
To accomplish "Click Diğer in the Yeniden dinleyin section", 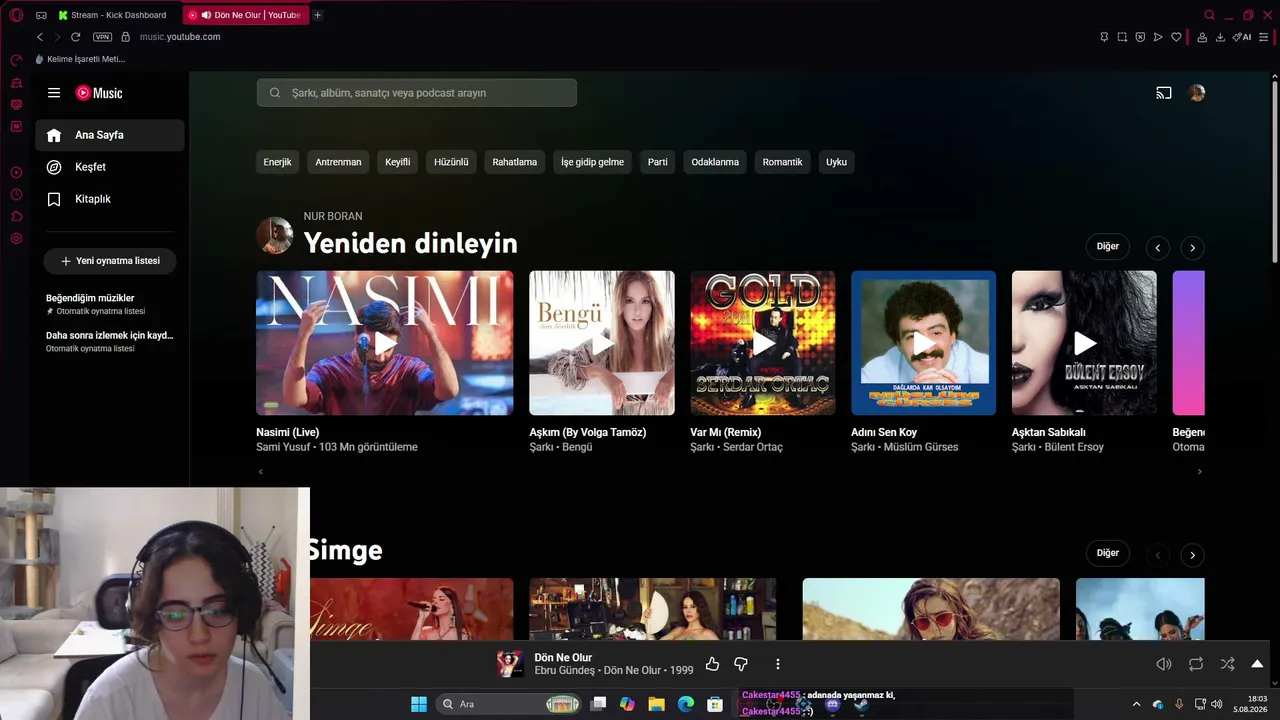I will pyautogui.click(x=1108, y=247).
